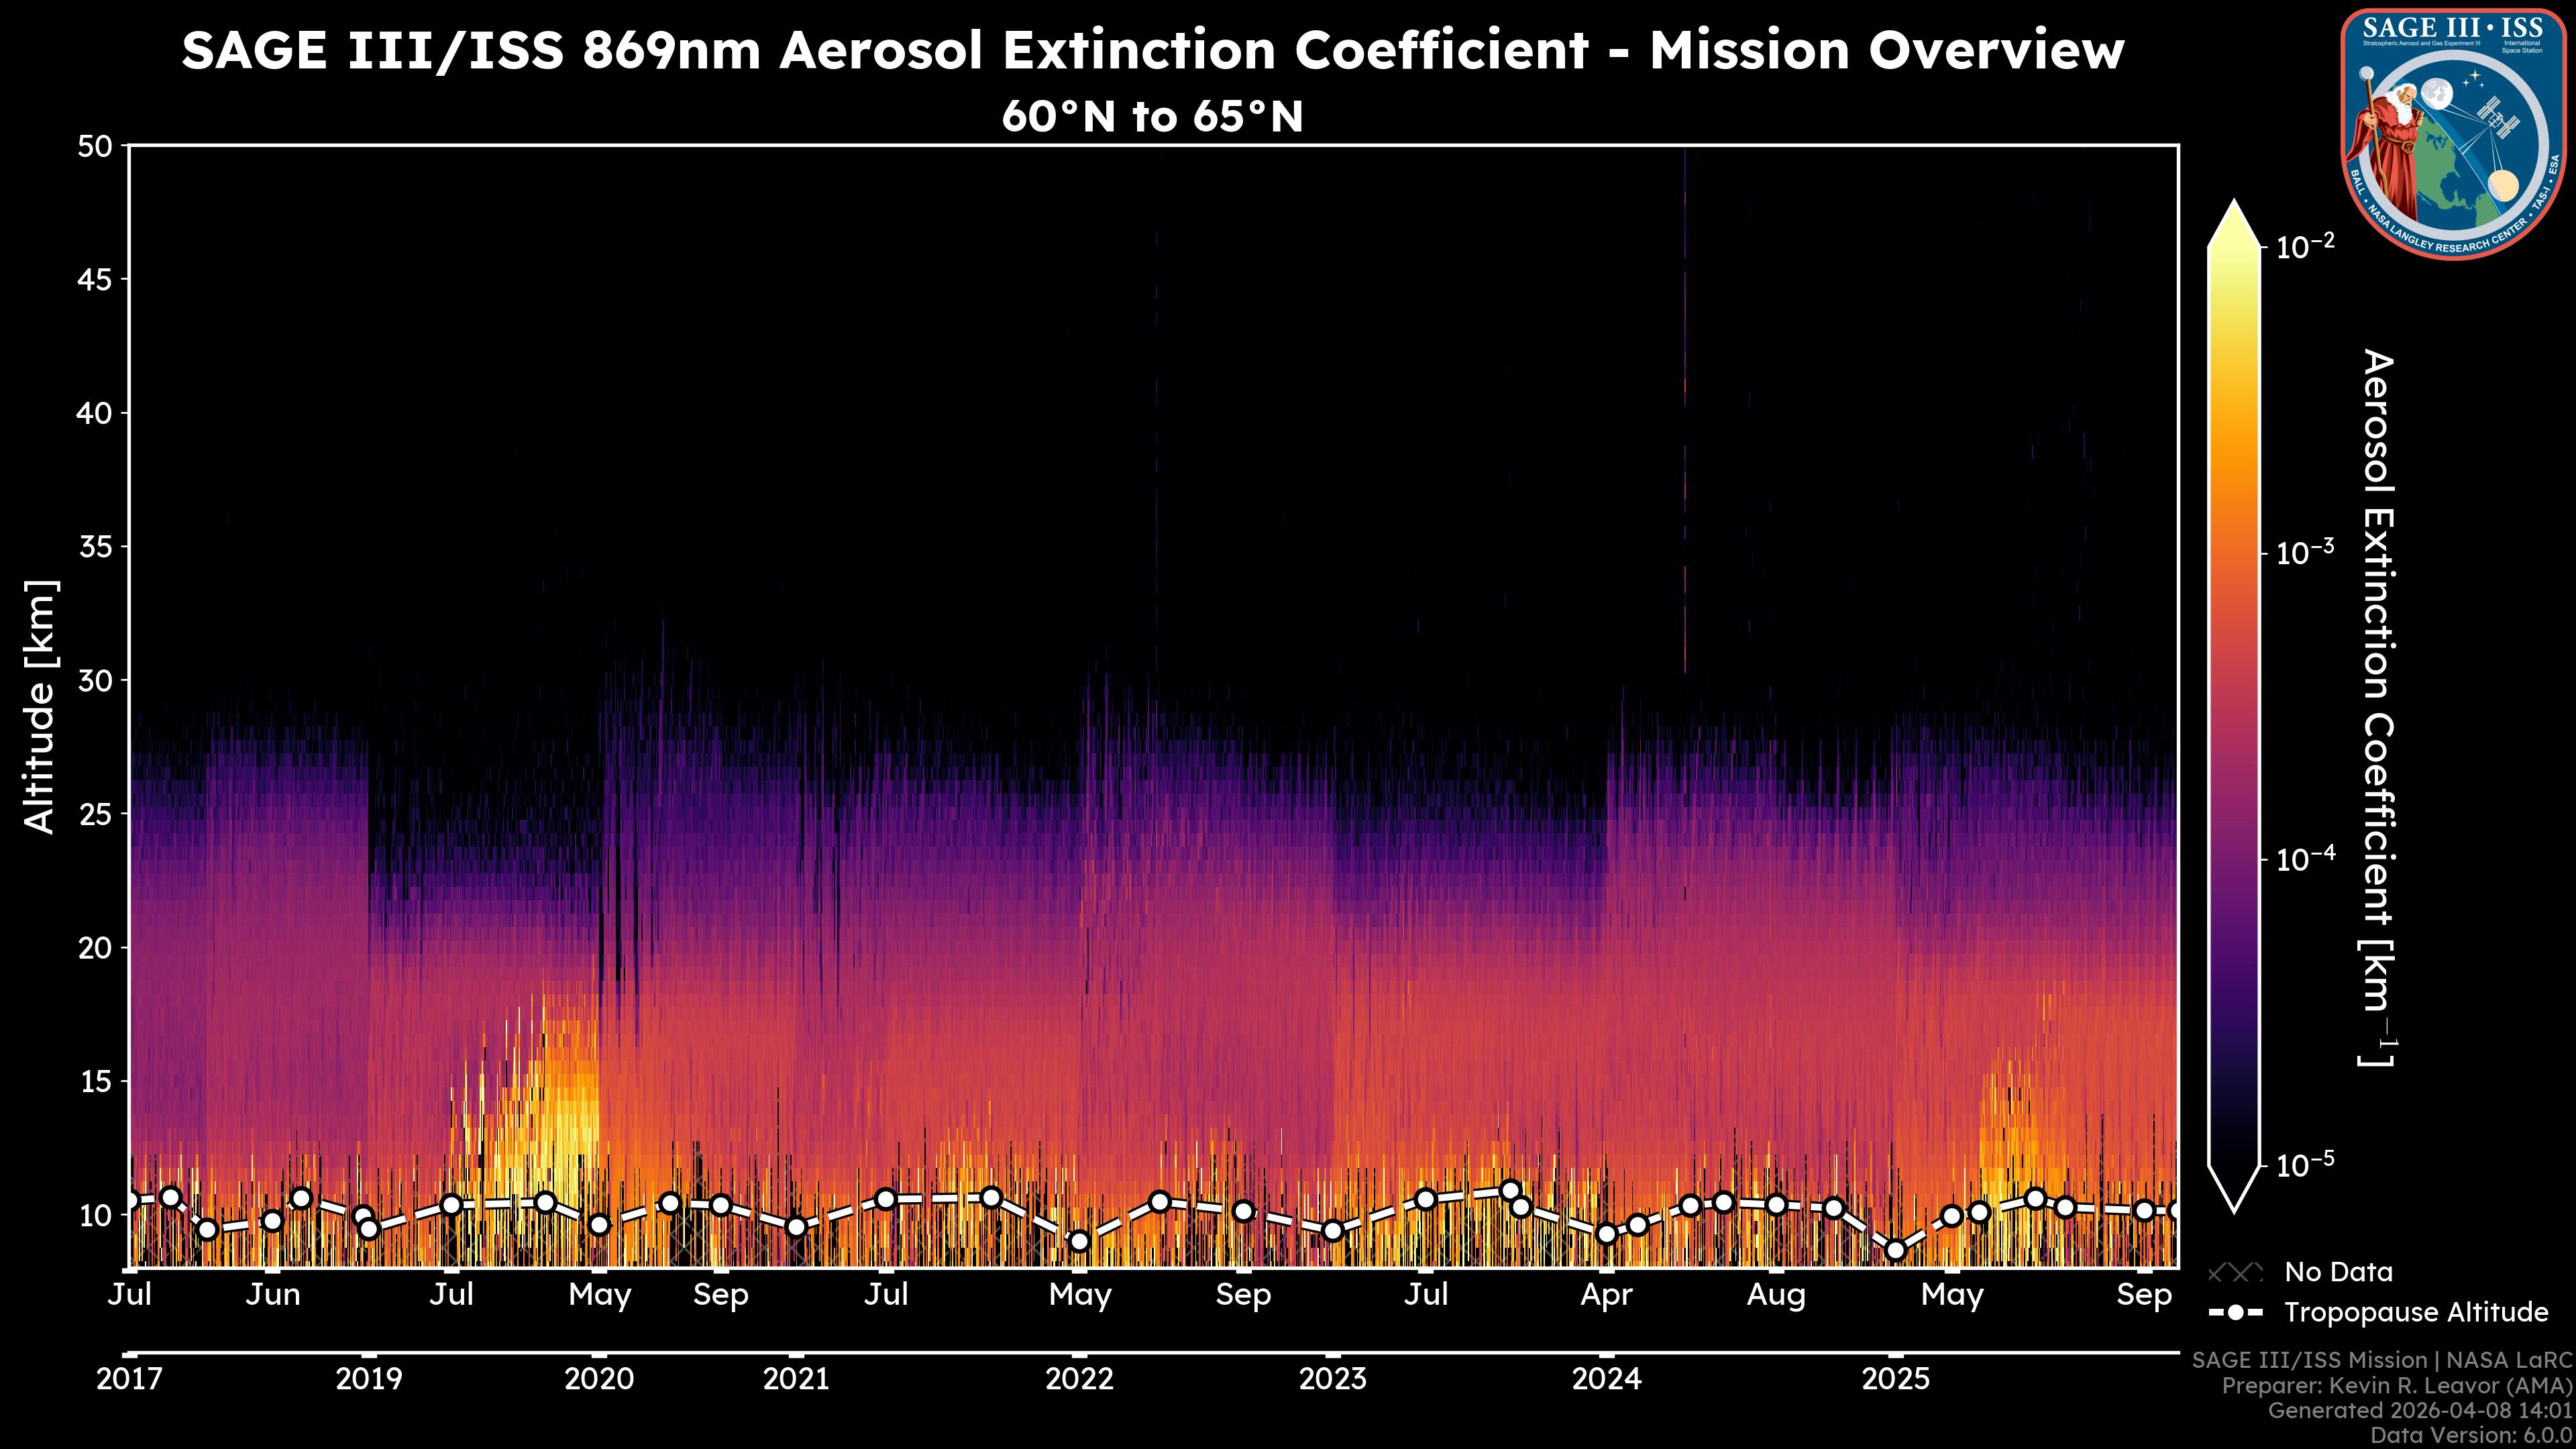Click the 10⁻⁴ colorbar tick label

tap(2306, 859)
